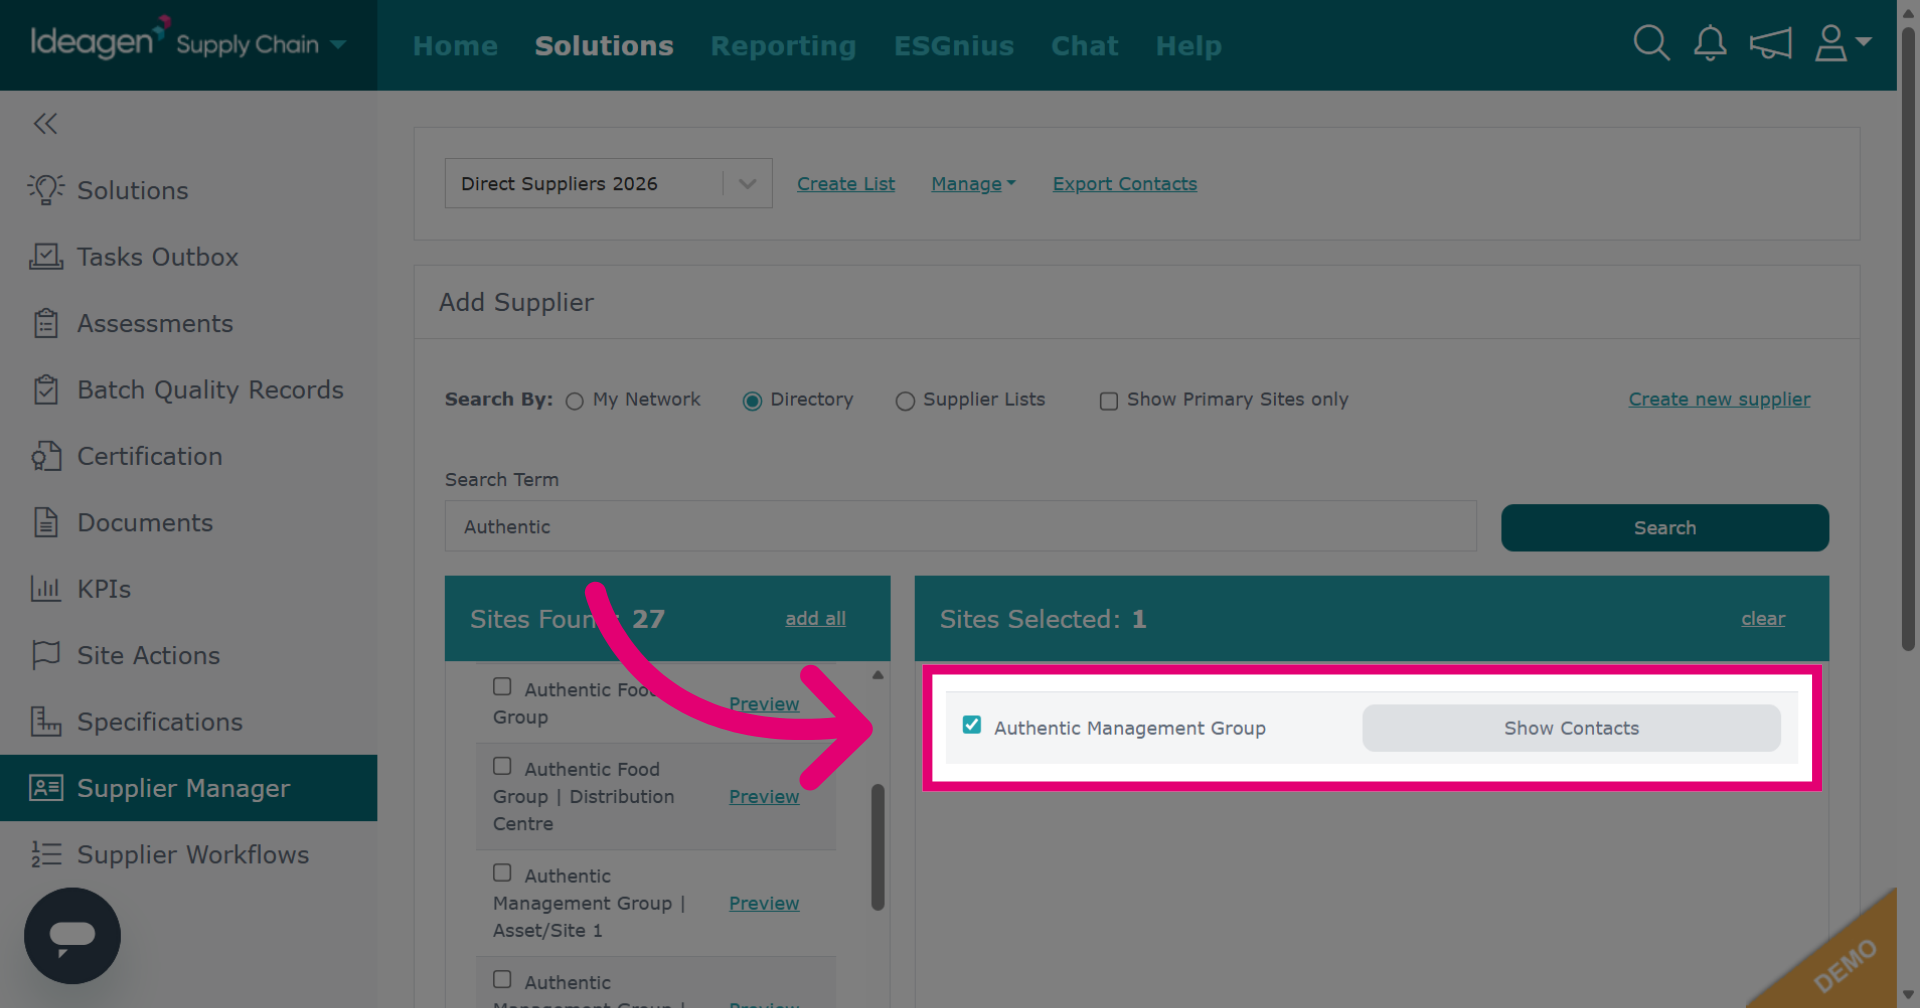Click the Specifications icon
This screenshot has height=1008, width=1920.
(x=45, y=721)
